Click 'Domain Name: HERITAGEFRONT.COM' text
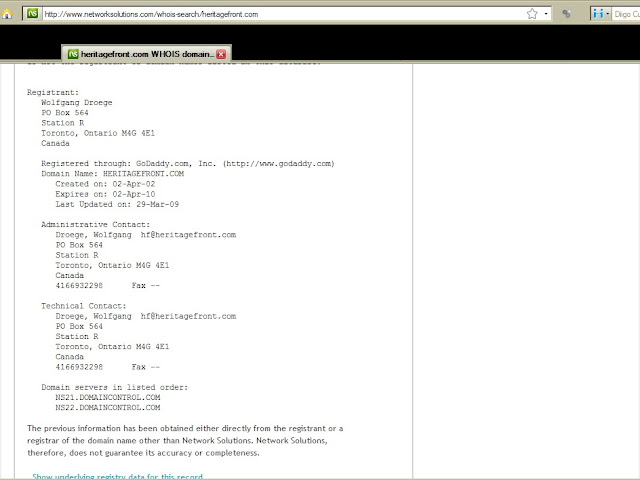640x480 pixels. pyautogui.click(x=113, y=173)
